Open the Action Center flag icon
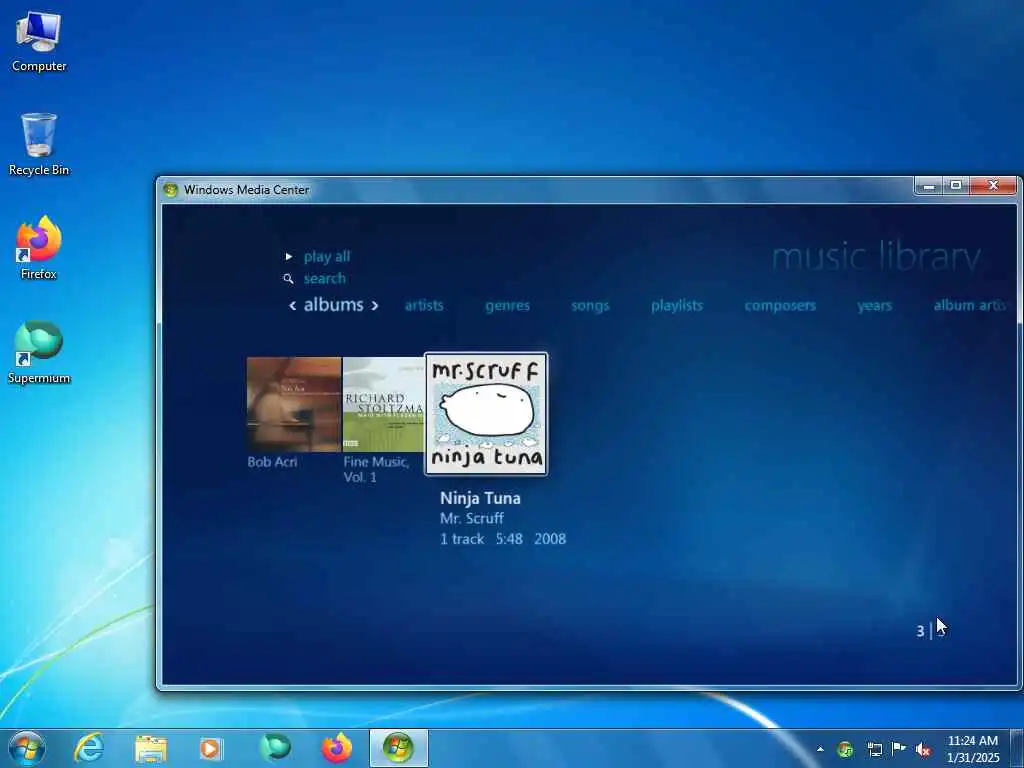The width and height of the screenshot is (1024, 768). coord(899,749)
